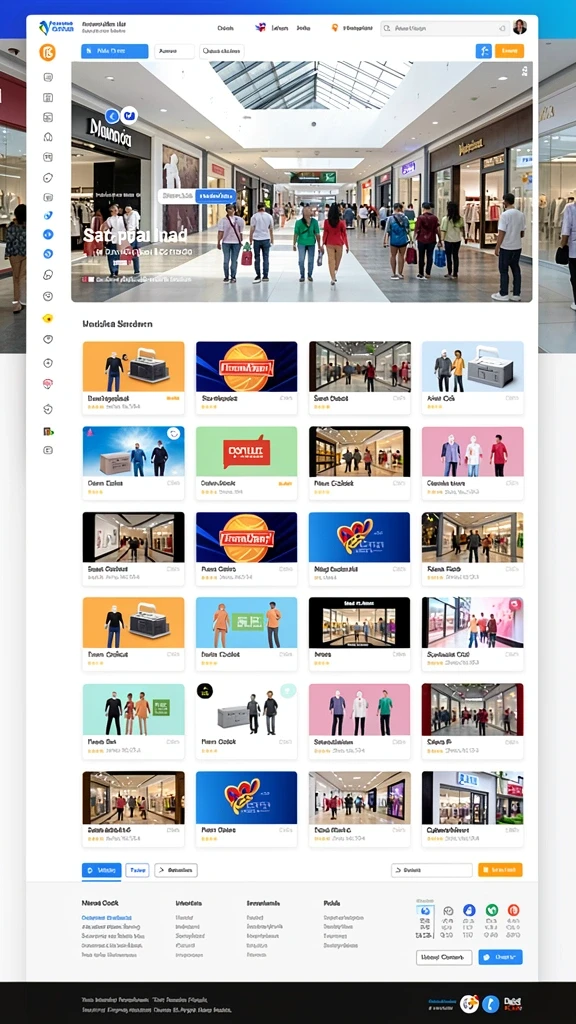576x1024 pixels.
Task: Expand the dropdown field with arrow near page bottom
Action: 432,870
